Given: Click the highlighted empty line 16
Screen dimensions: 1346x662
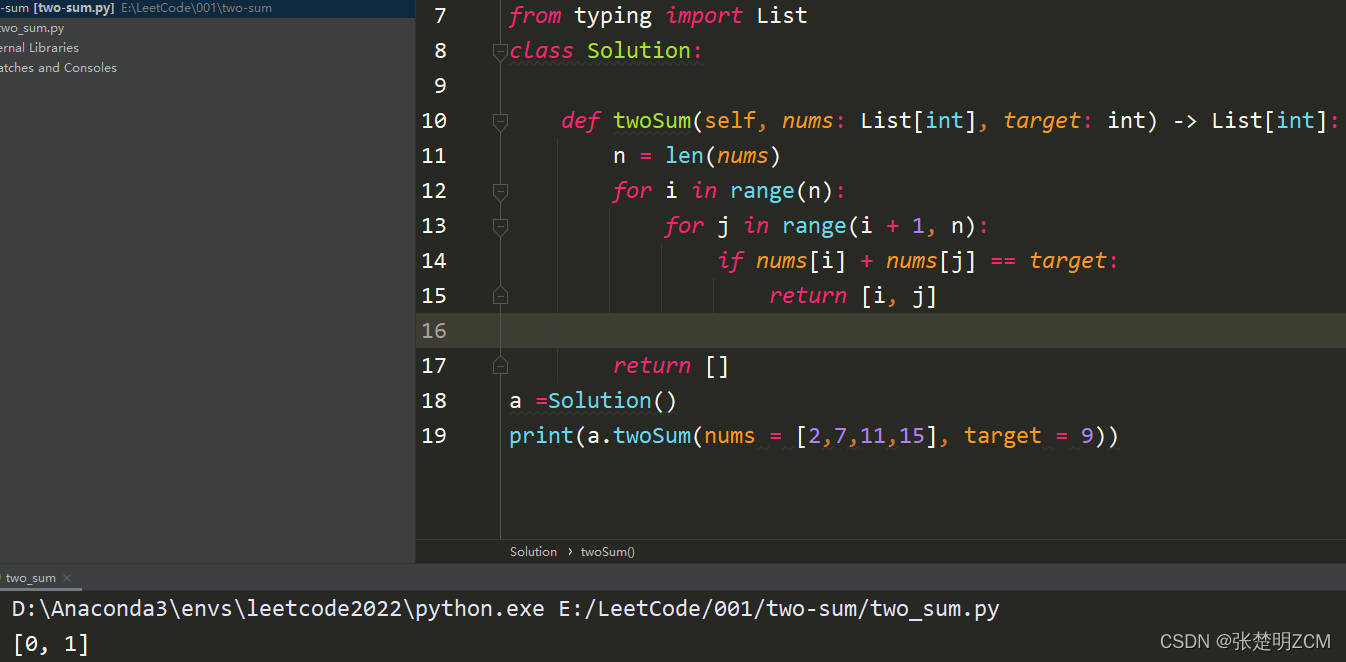Looking at the screenshot, I should coord(700,330).
